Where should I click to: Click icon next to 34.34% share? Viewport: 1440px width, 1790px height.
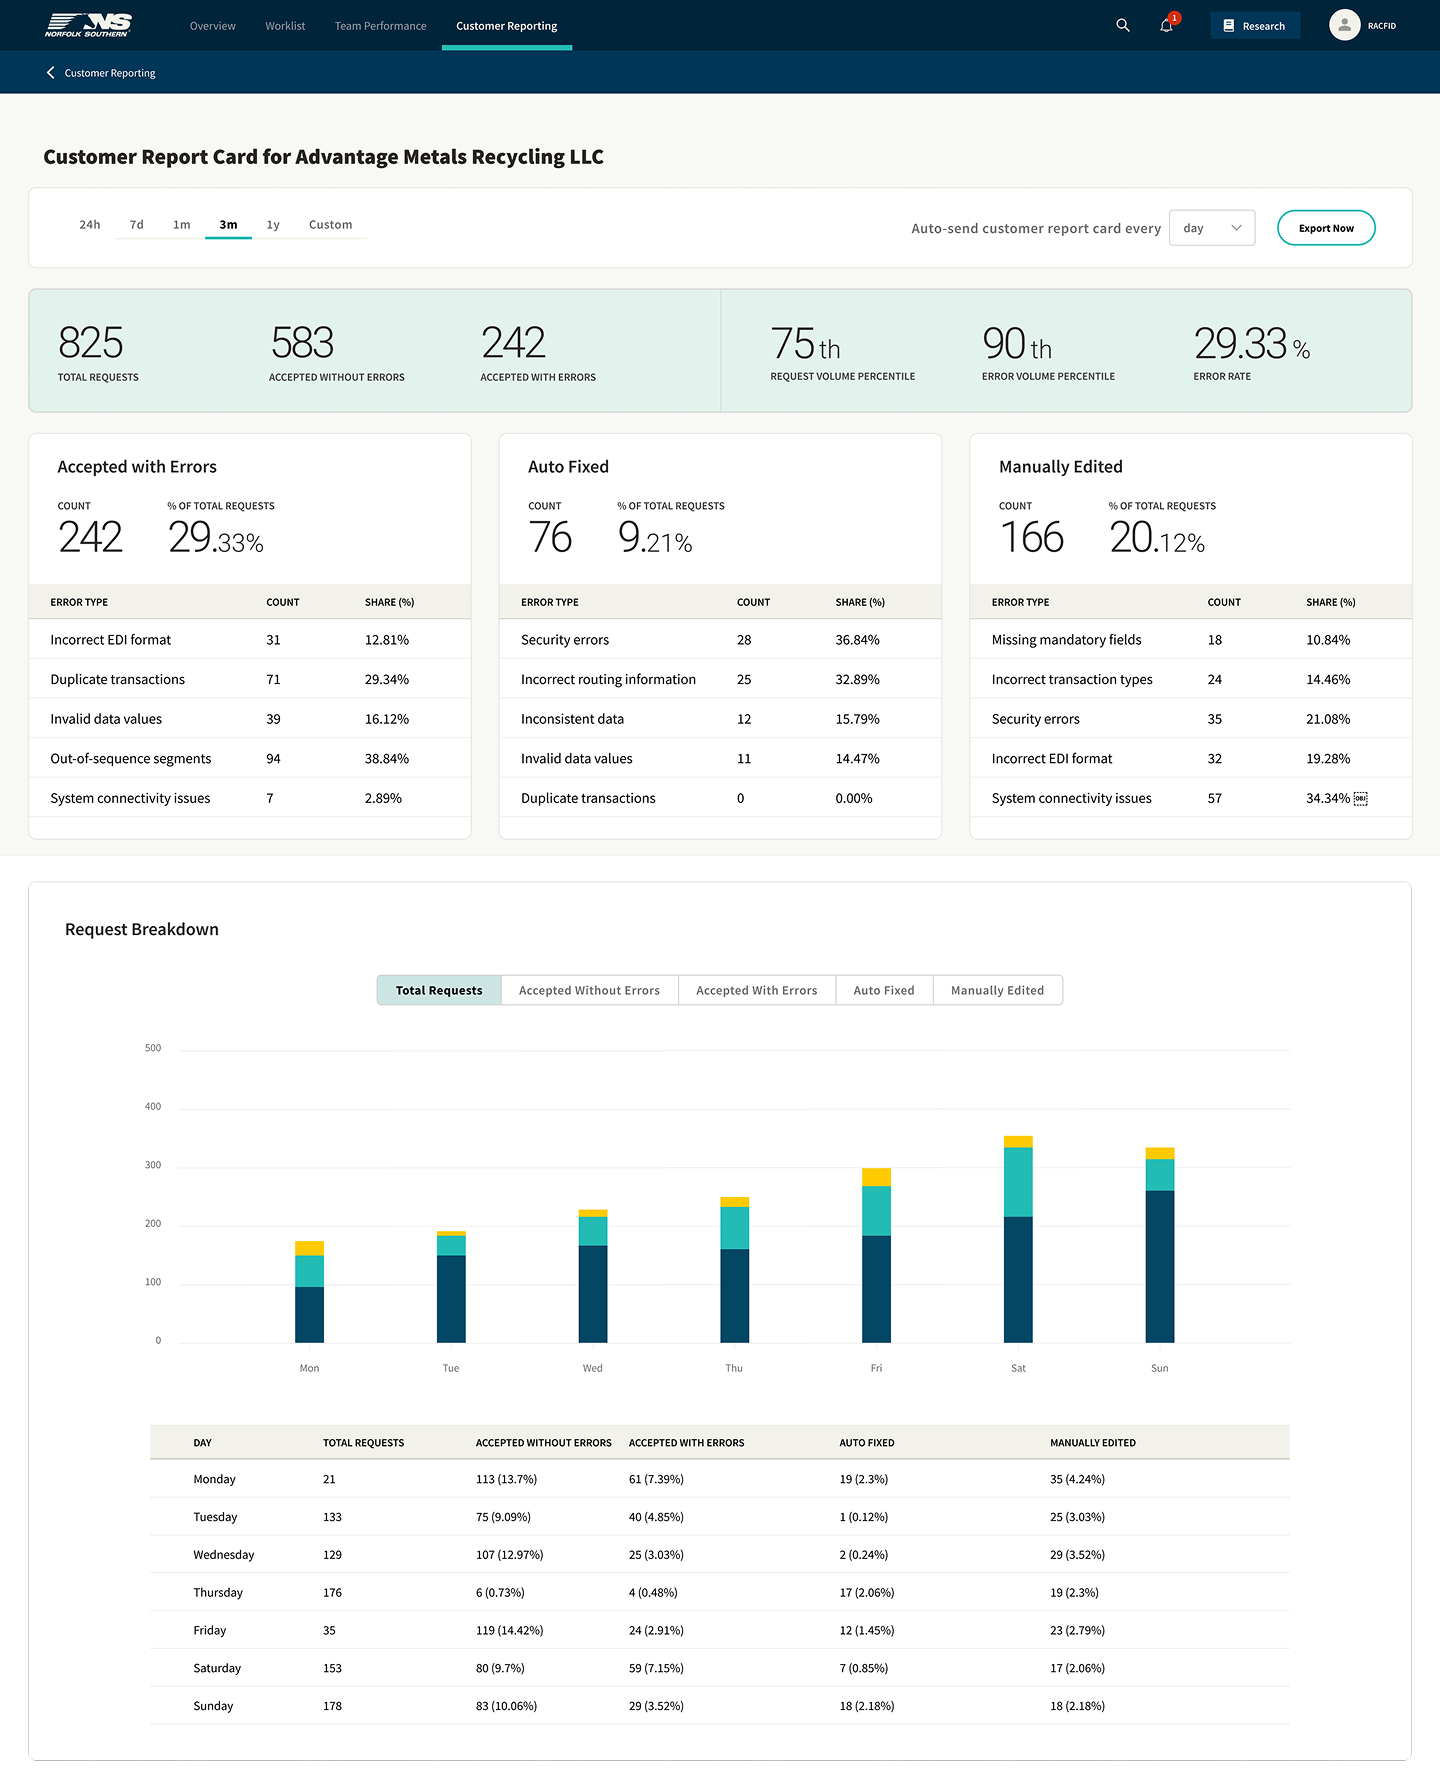[1360, 798]
